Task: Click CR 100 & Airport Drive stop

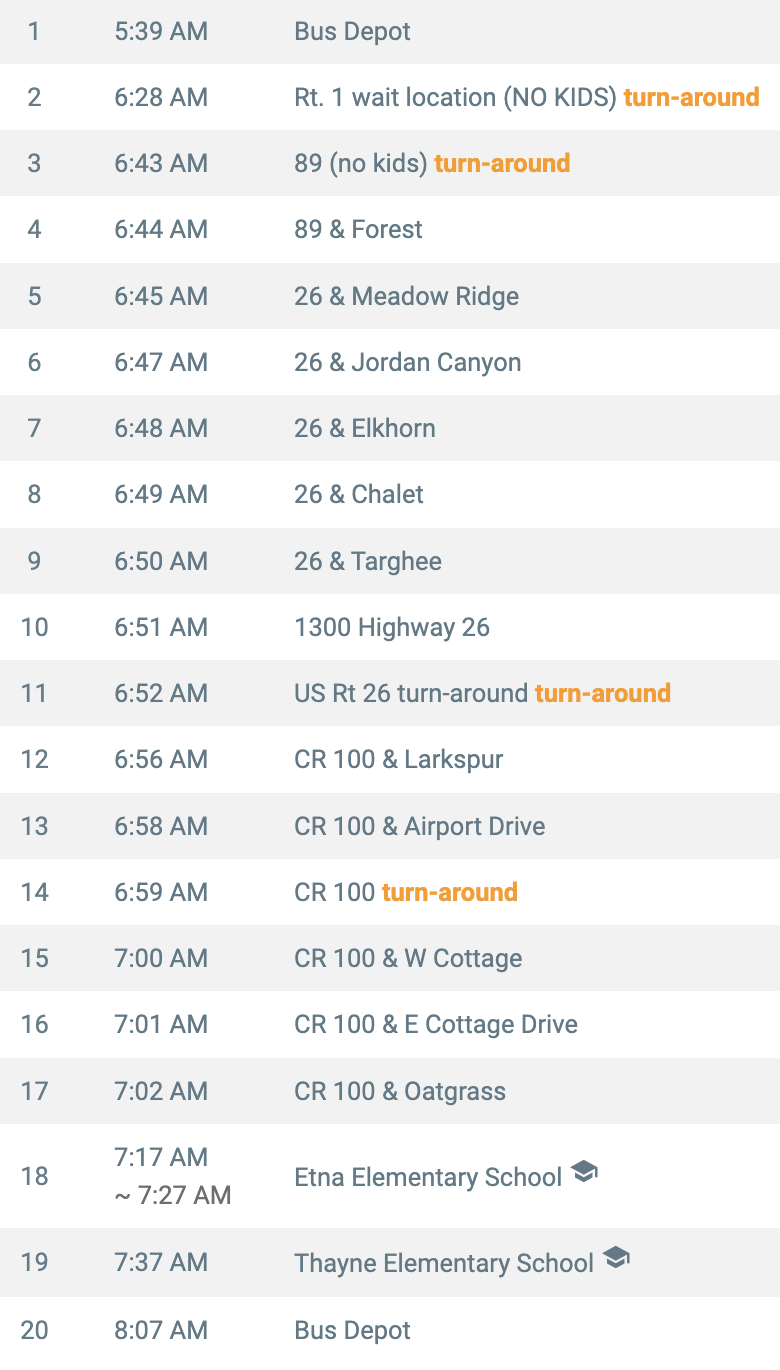Action: click(420, 826)
